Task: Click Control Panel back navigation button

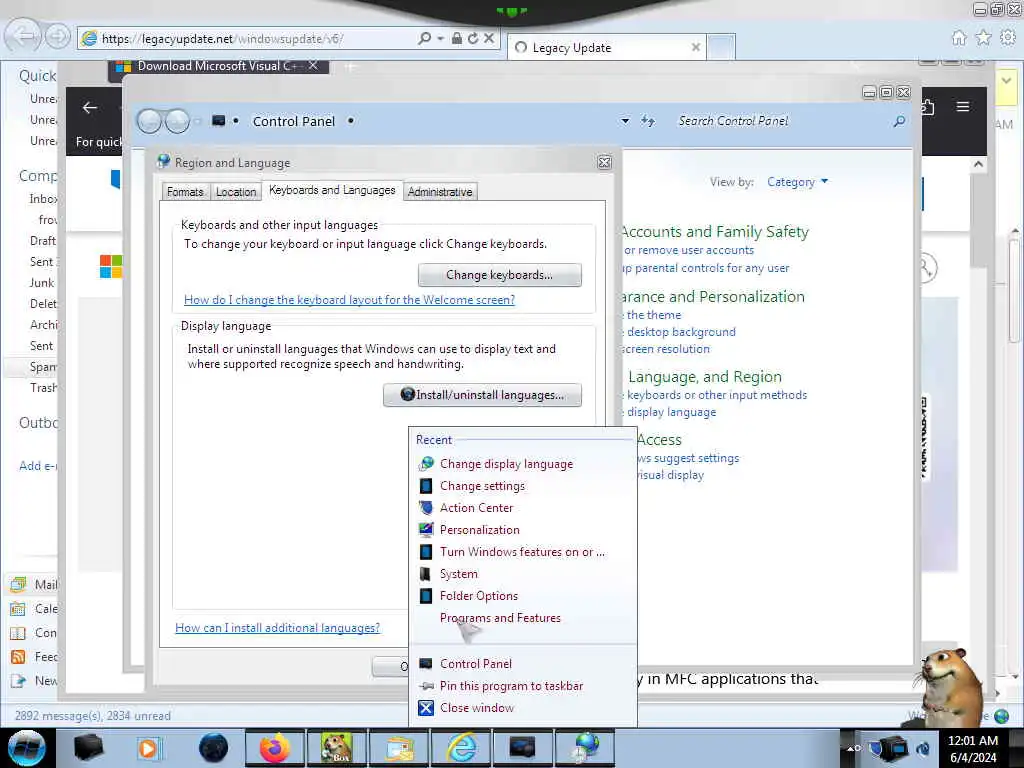Action: click(x=150, y=121)
